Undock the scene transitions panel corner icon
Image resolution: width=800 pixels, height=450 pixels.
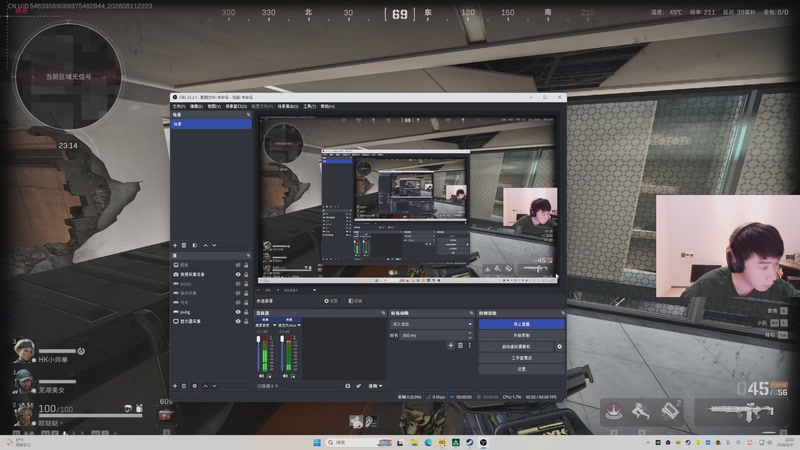(x=471, y=313)
